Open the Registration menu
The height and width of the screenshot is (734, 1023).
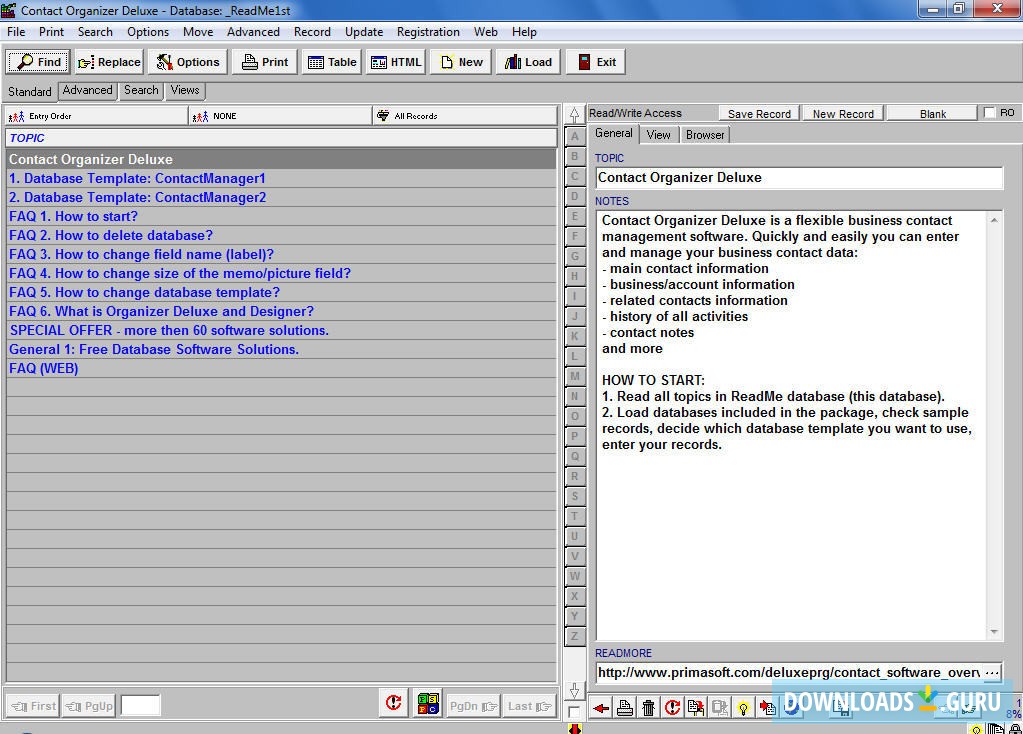click(427, 31)
